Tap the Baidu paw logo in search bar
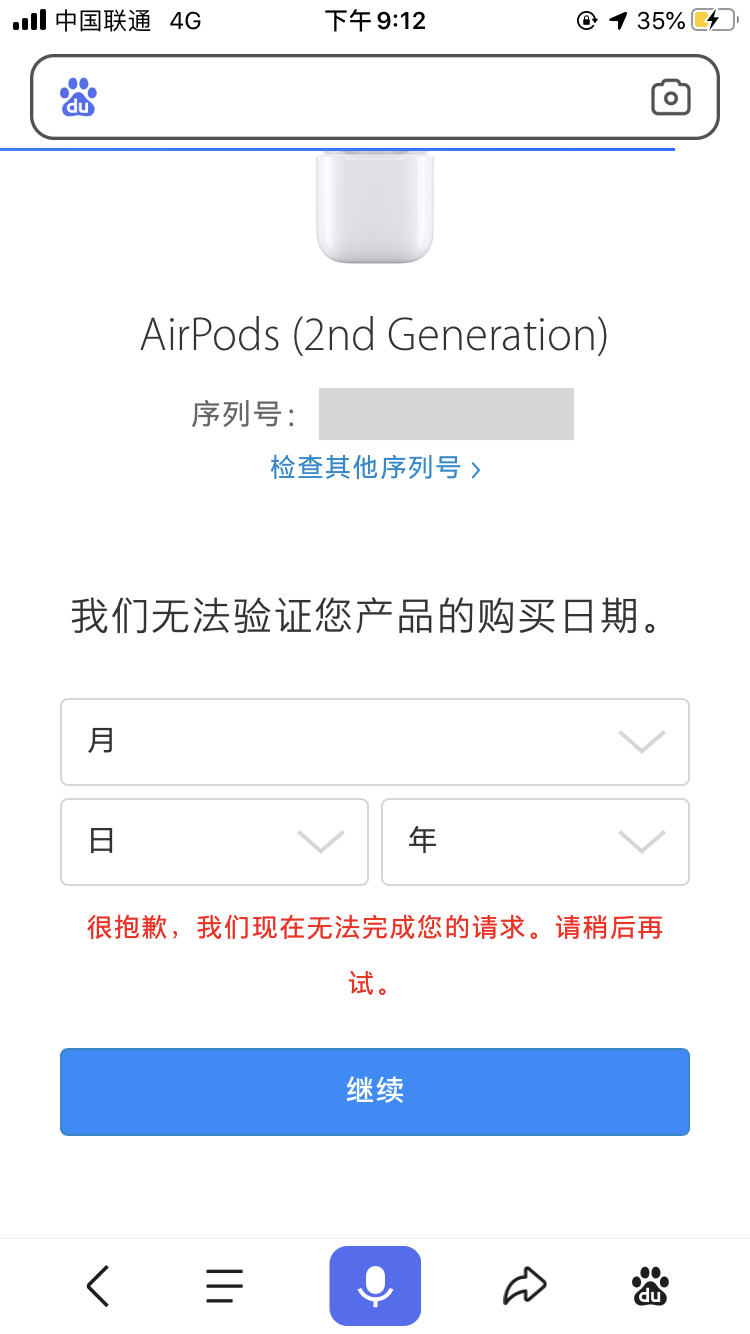Screen dimensions: 750x1334 pyautogui.click(x=79, y=97)
